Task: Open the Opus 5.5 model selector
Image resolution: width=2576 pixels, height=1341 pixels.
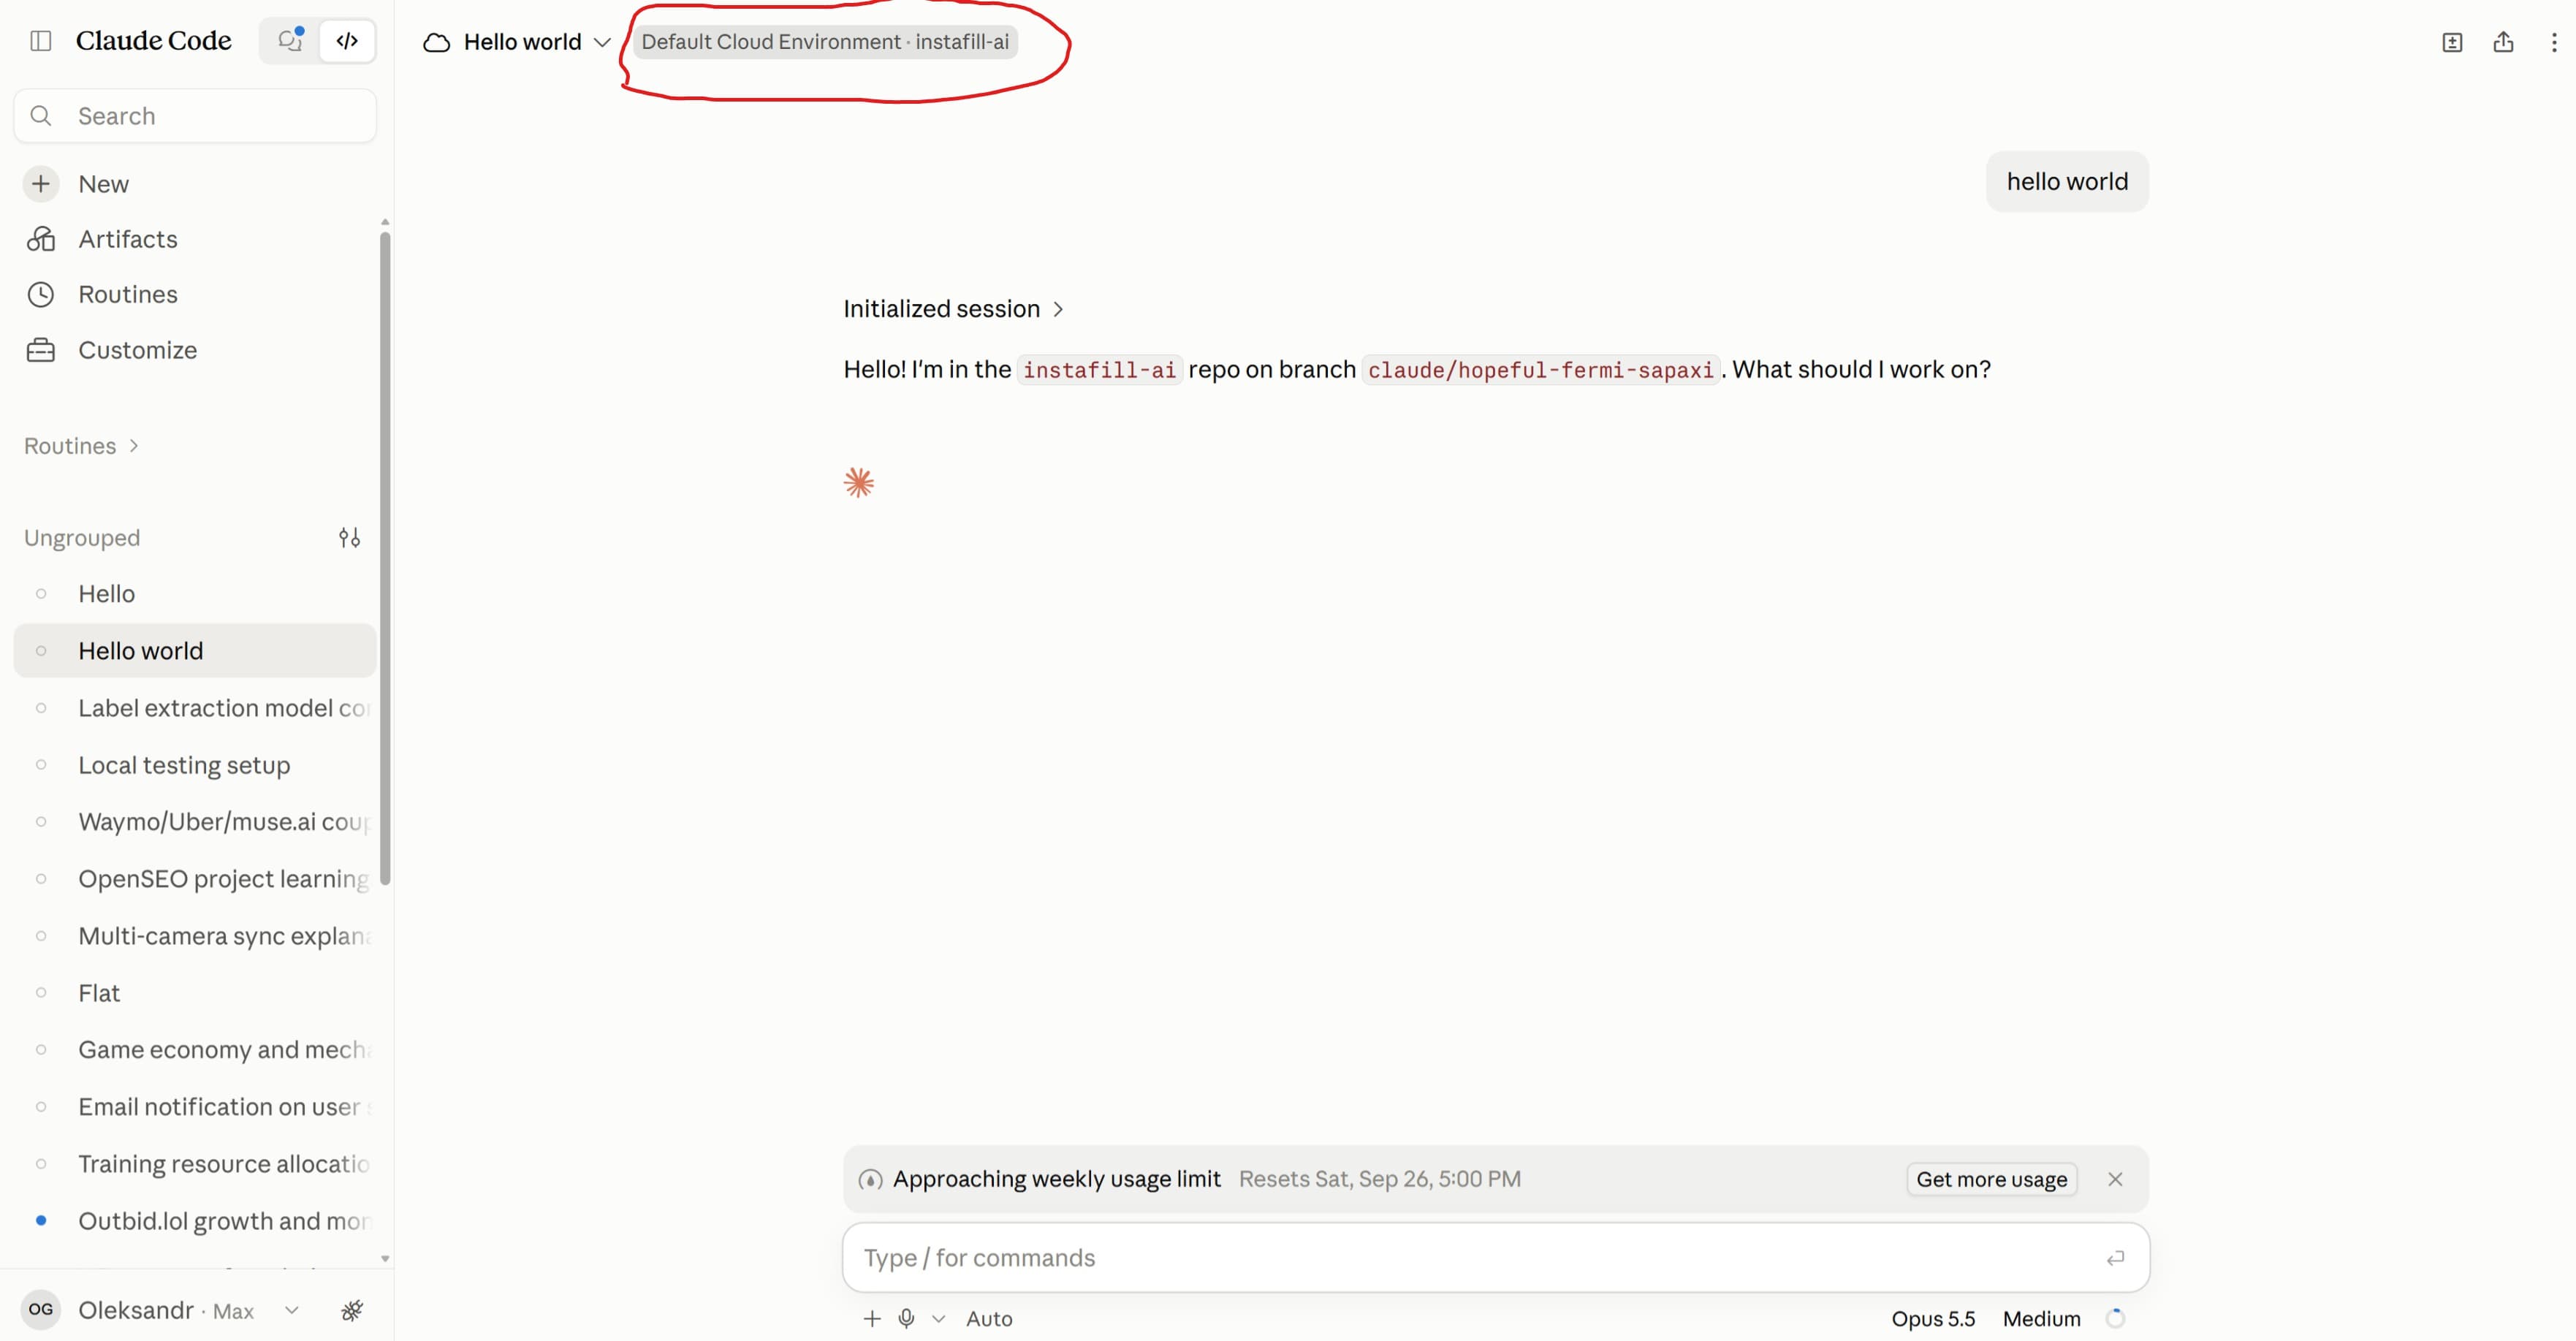Action: pos(1932,1319)
